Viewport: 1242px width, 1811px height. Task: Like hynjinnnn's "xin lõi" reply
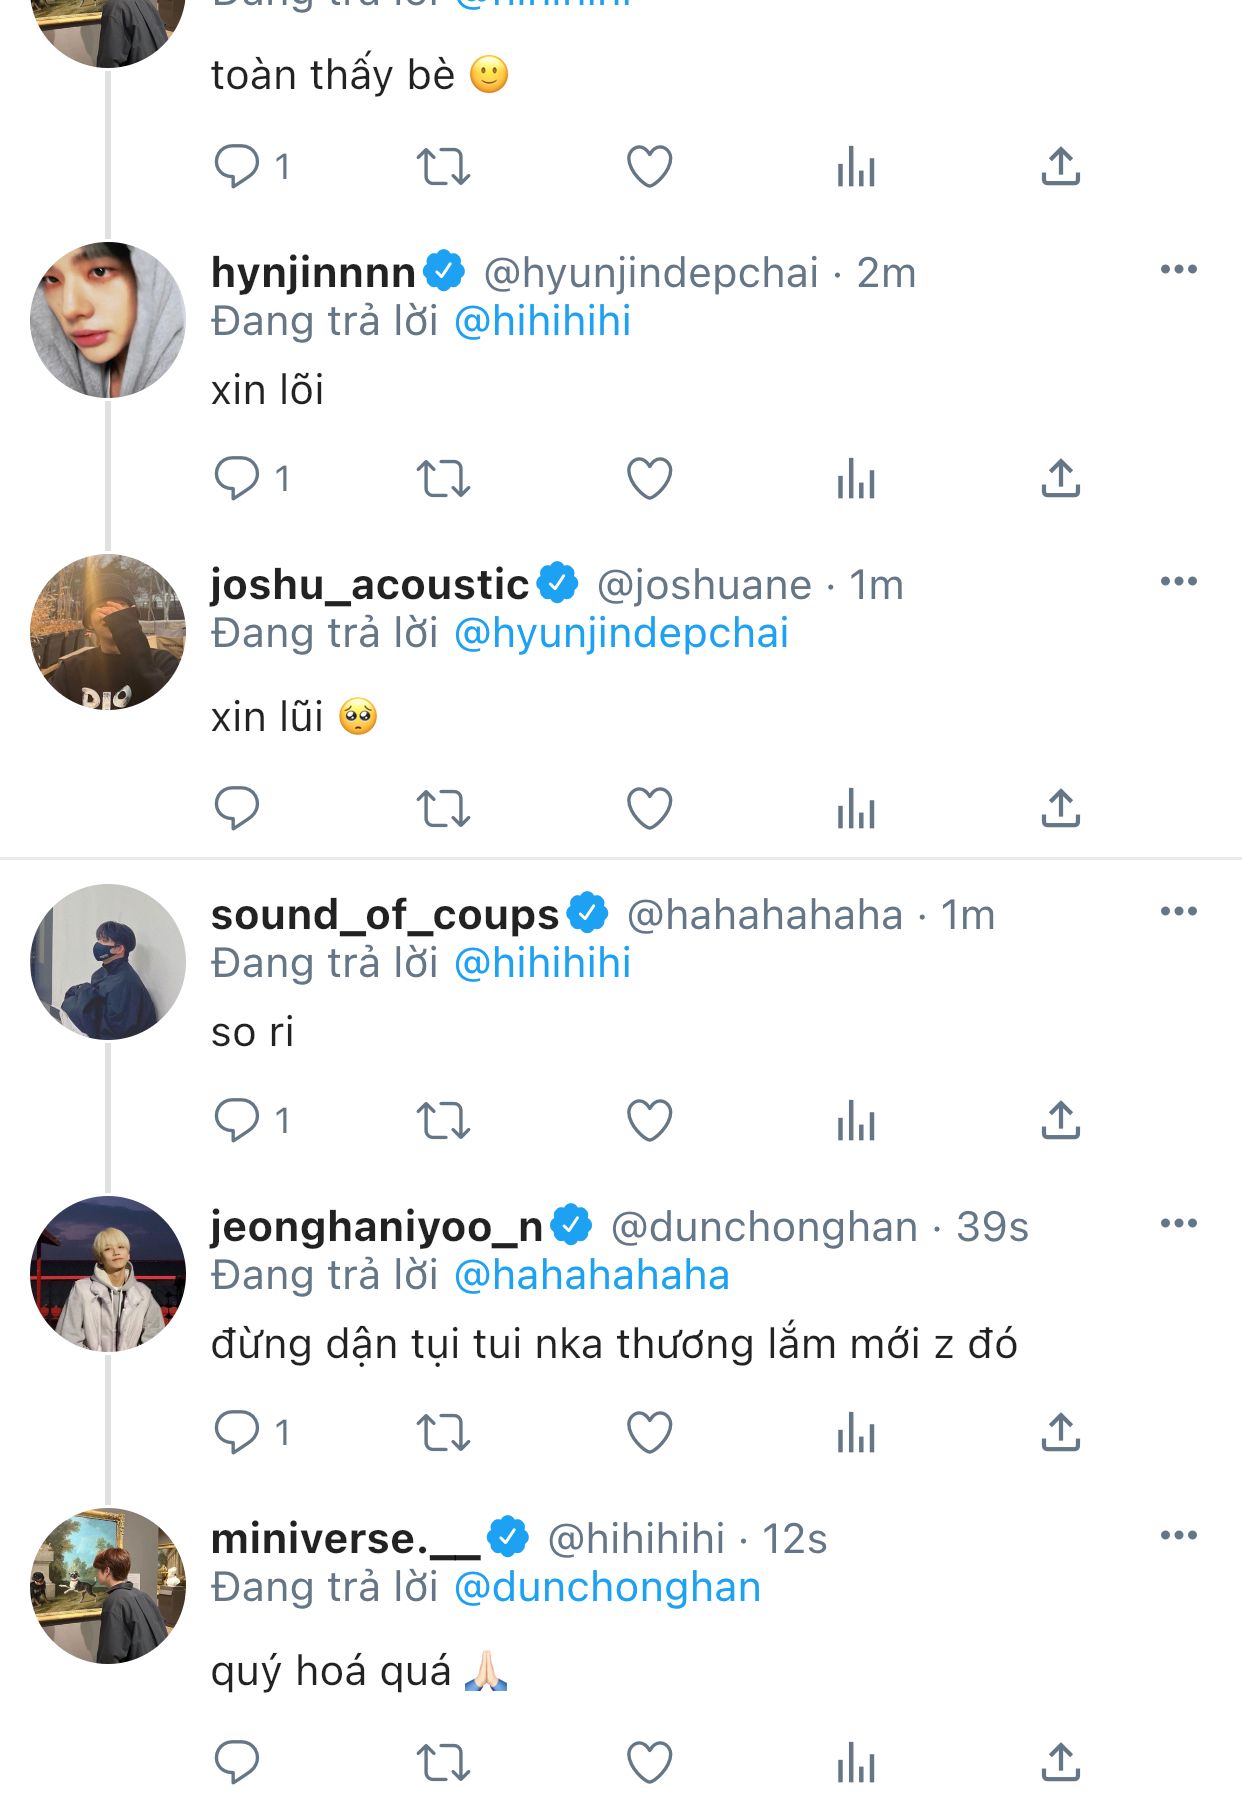point(649,478)
